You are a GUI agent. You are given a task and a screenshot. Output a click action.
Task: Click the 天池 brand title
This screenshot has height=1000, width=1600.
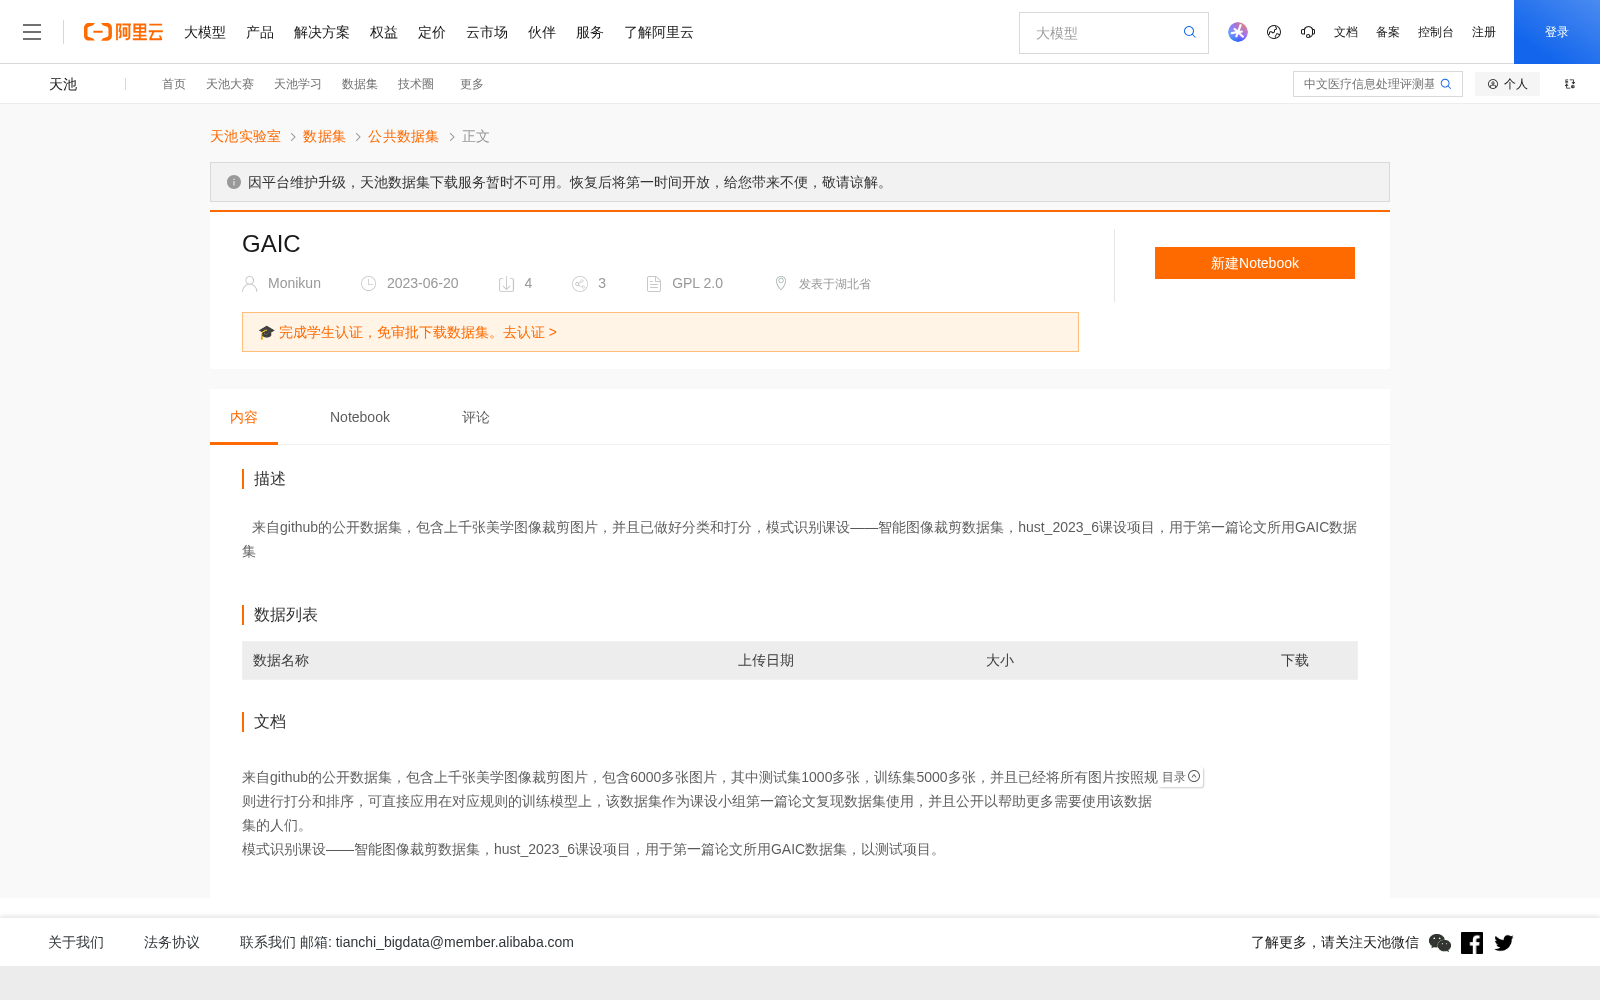[x=63, y=84]
